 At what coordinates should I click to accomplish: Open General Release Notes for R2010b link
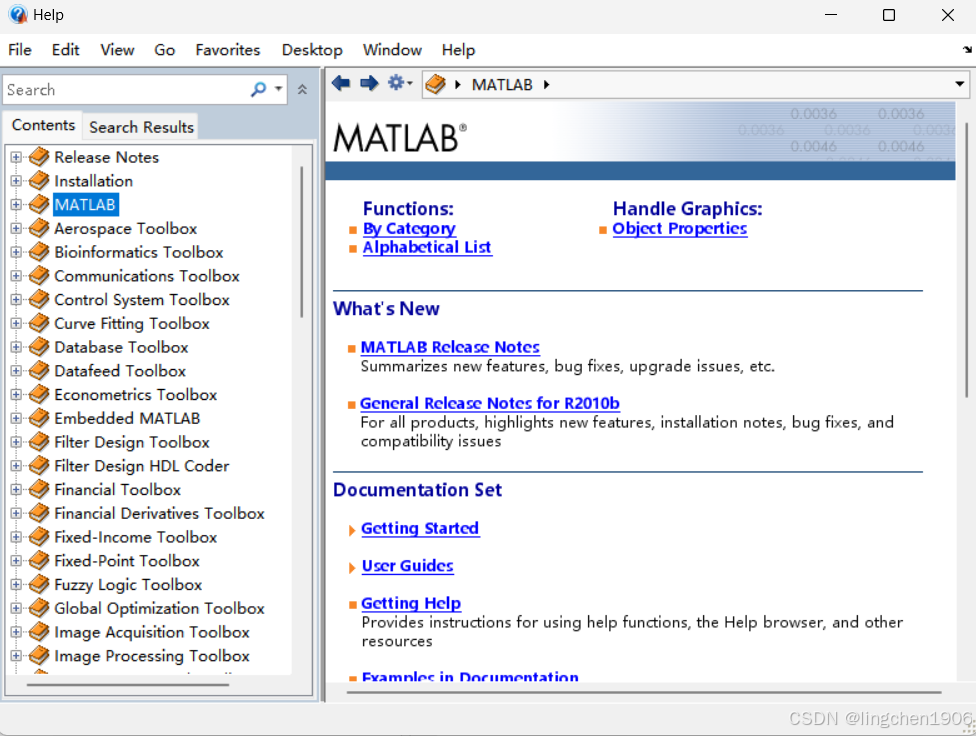click(490, 403)
